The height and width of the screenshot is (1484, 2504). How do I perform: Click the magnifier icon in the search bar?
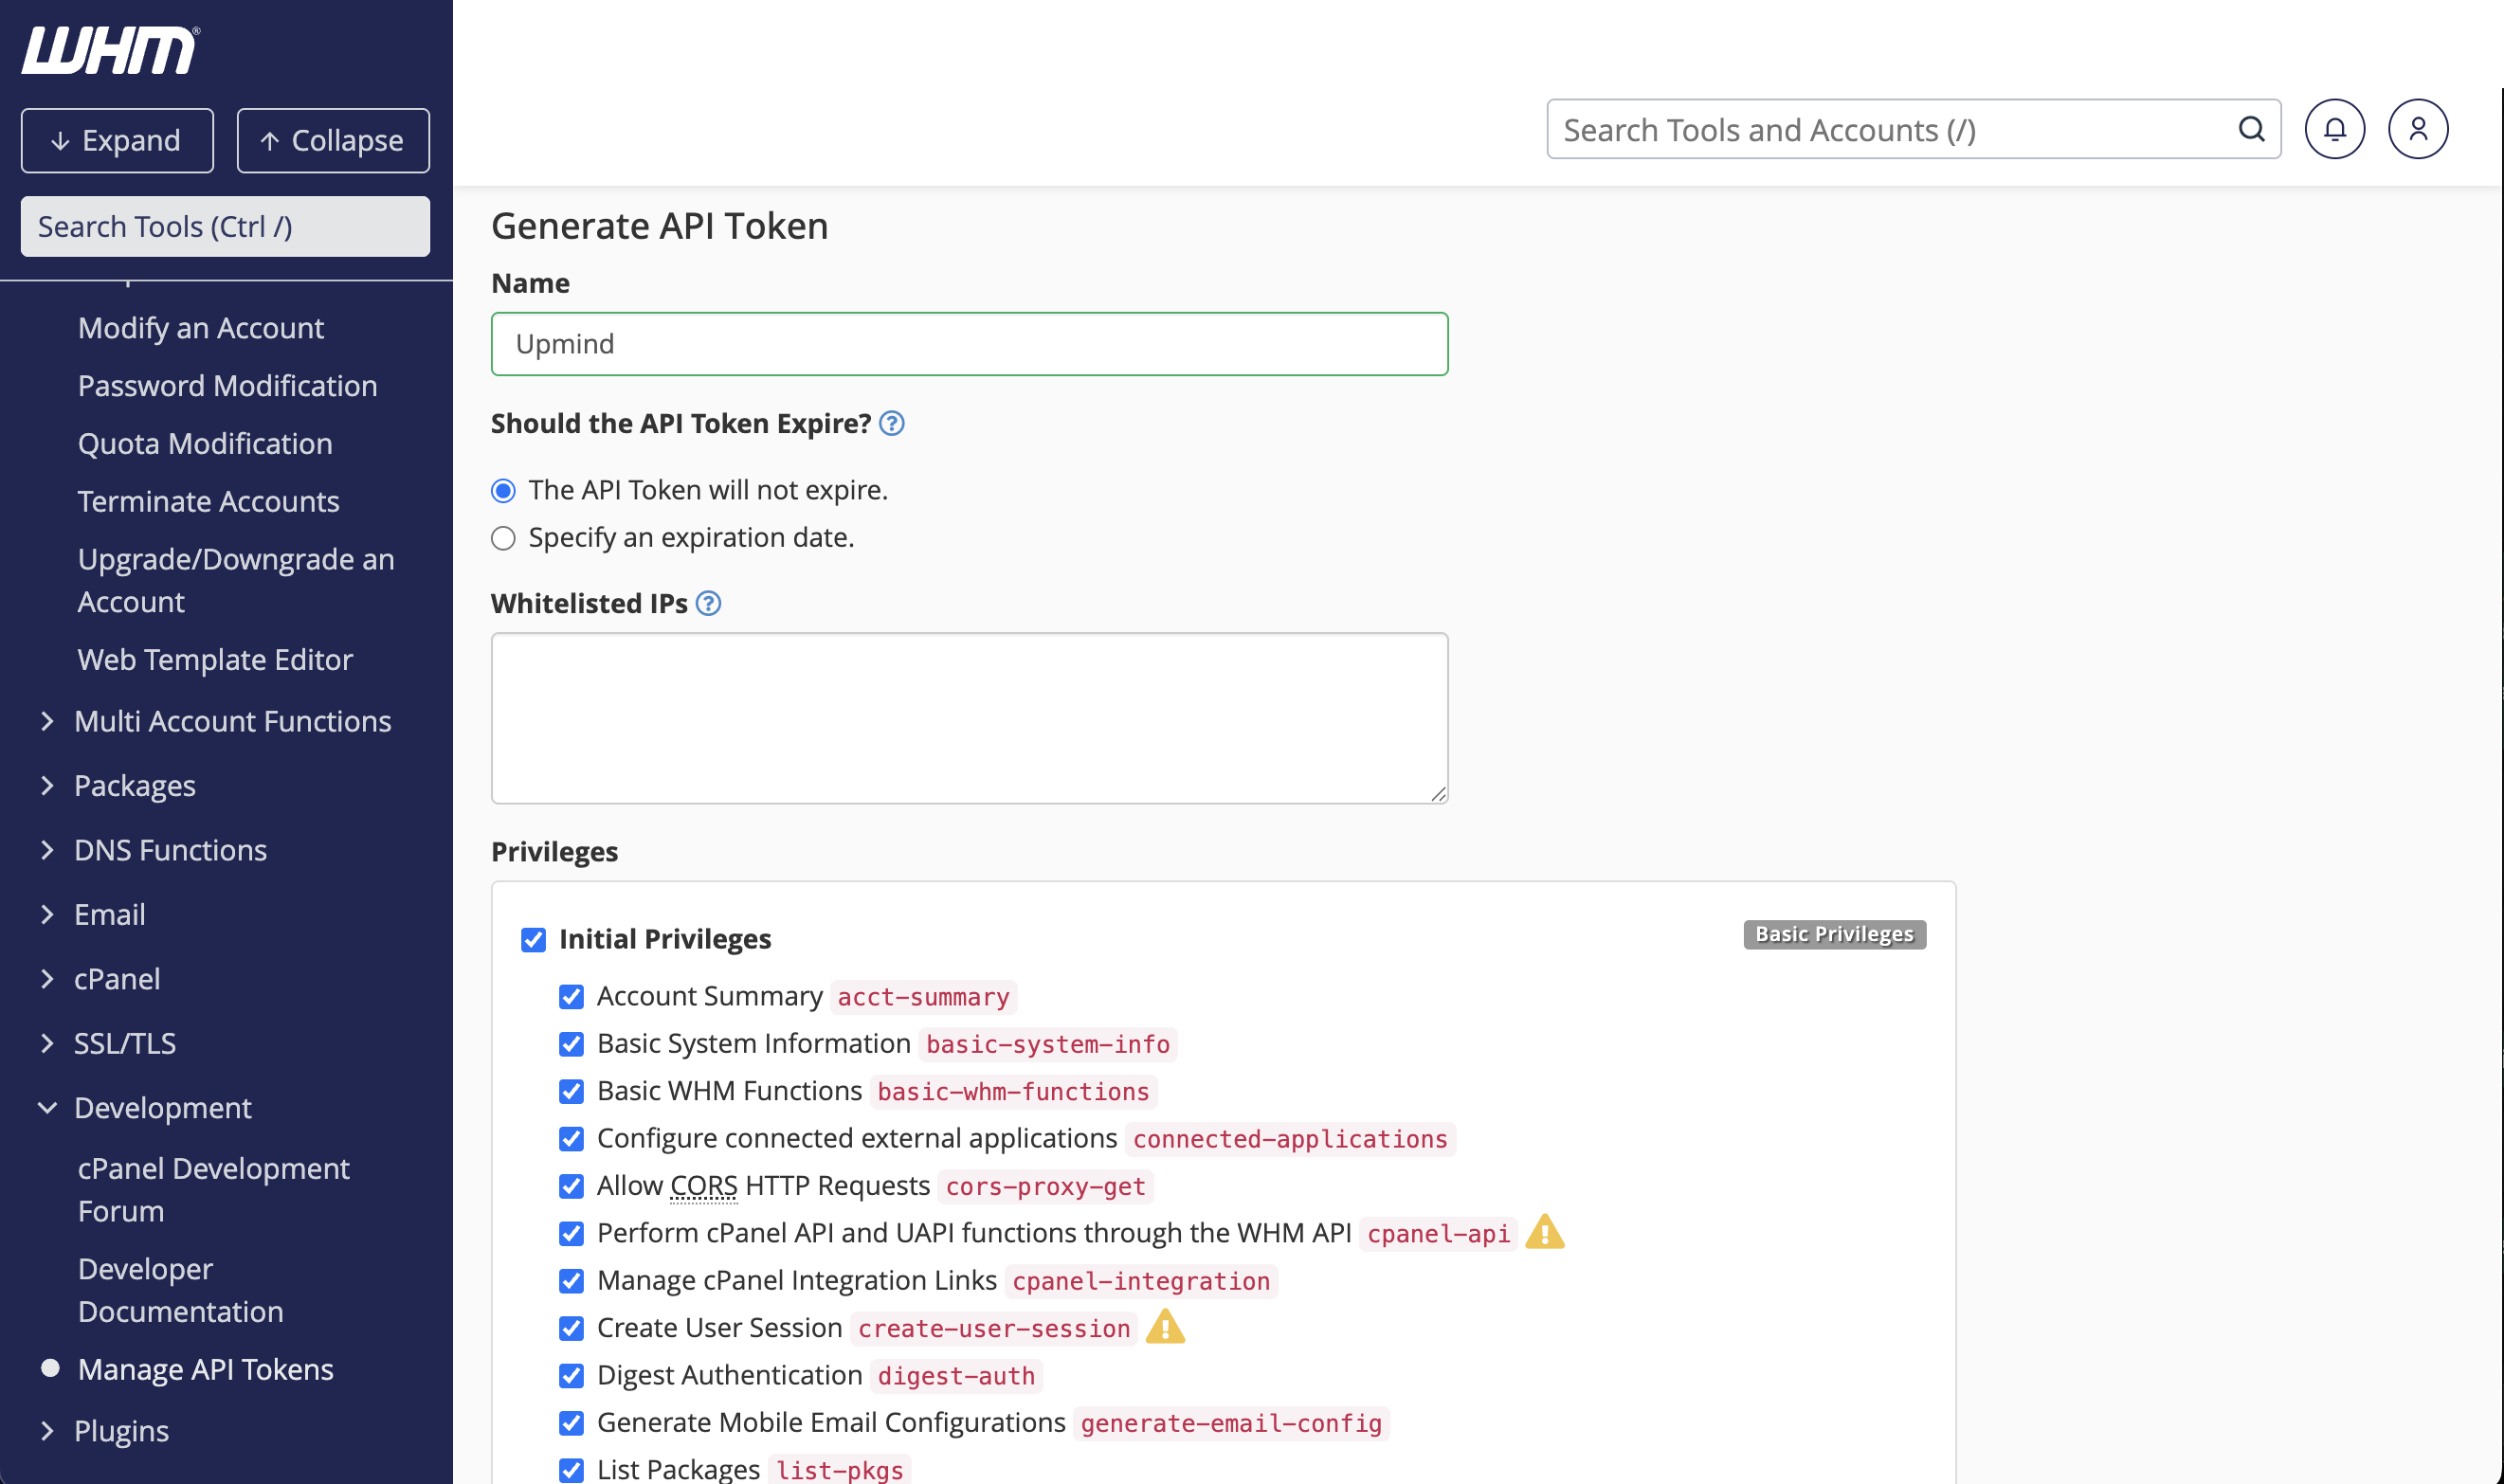click(x=2251, y=129)
